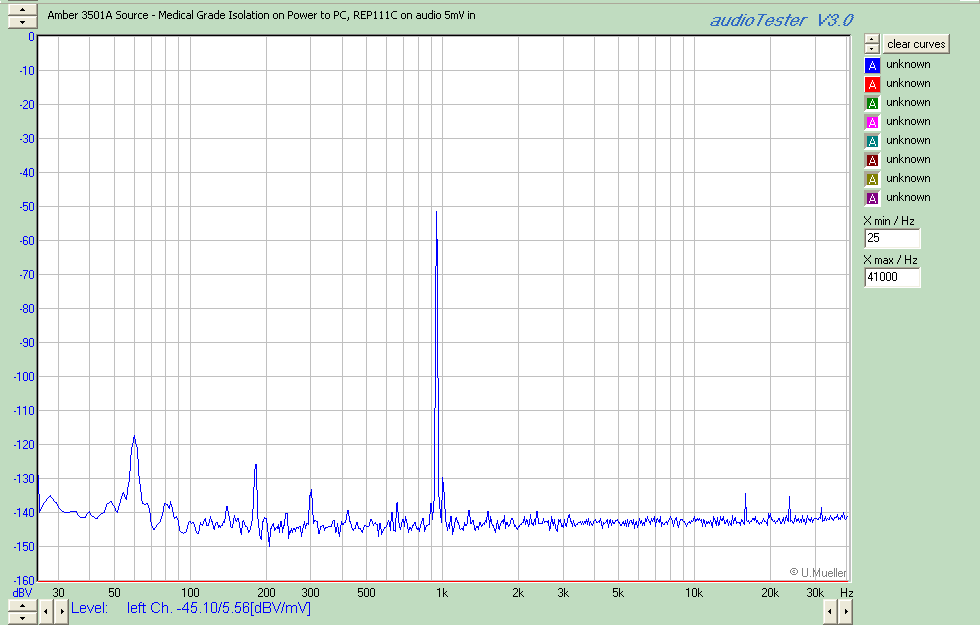The width and height of the screenshot is (980, 625).
Task: Click the purple curve A icon
Action: (x=872, y=198)
